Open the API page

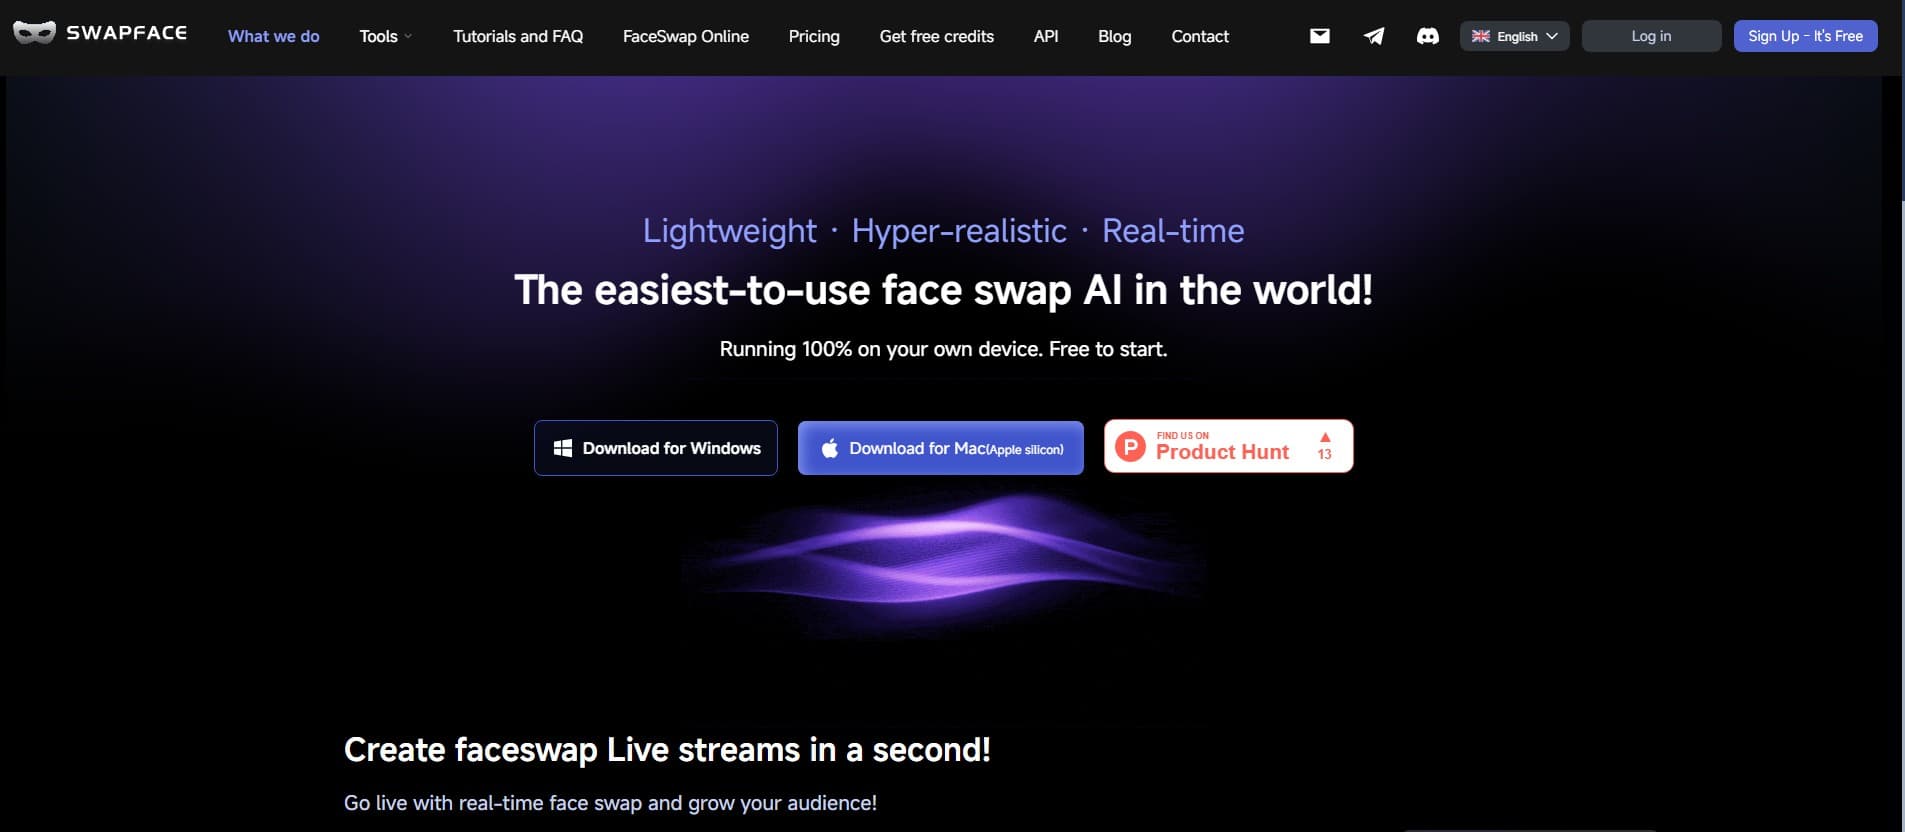pos(1046,36)
